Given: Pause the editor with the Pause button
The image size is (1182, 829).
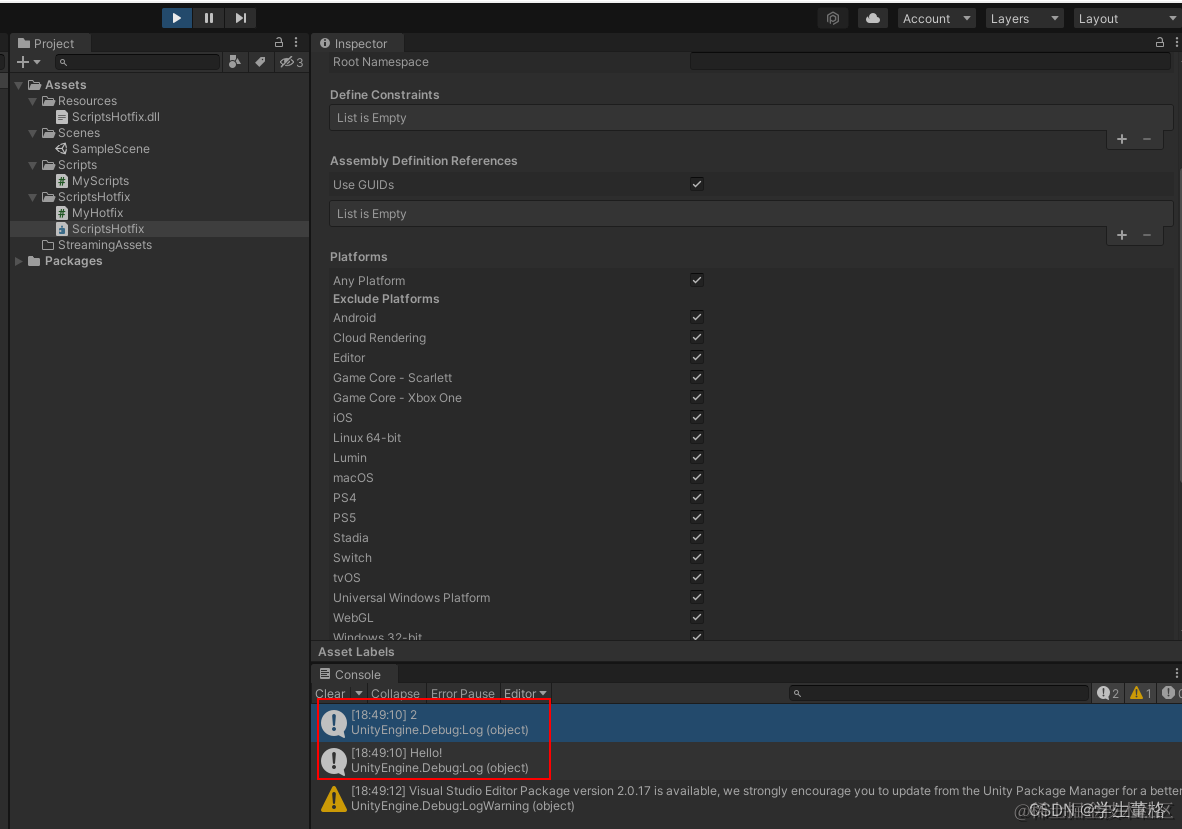Looking at the screenshot, I should 209,18.
